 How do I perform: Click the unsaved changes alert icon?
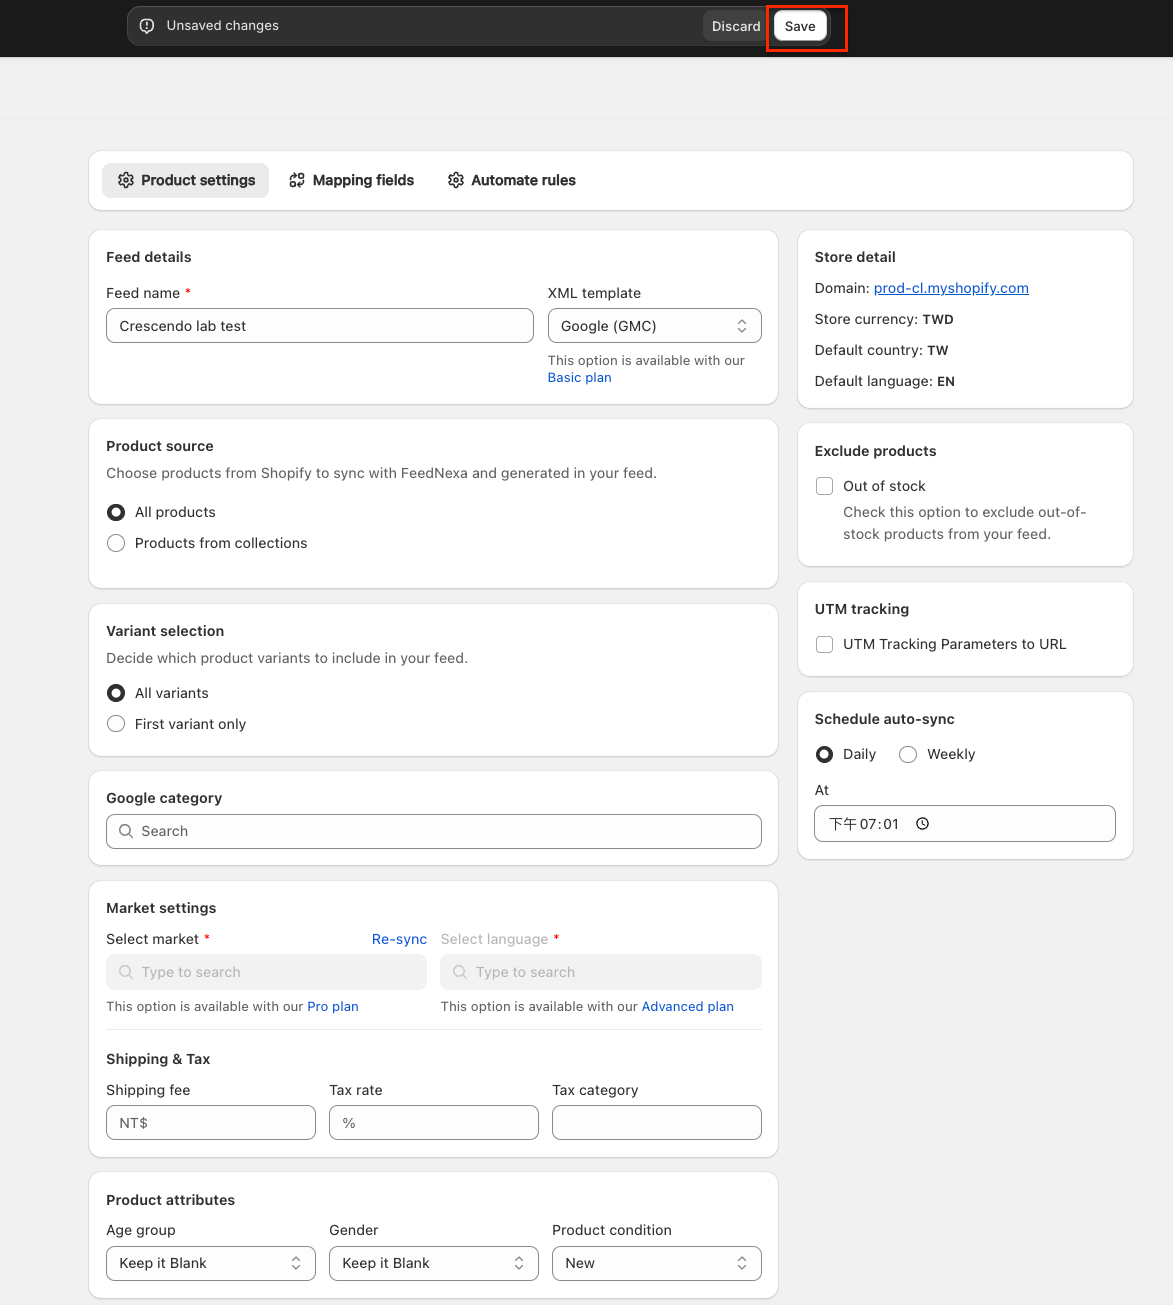(x=147, y=26)
